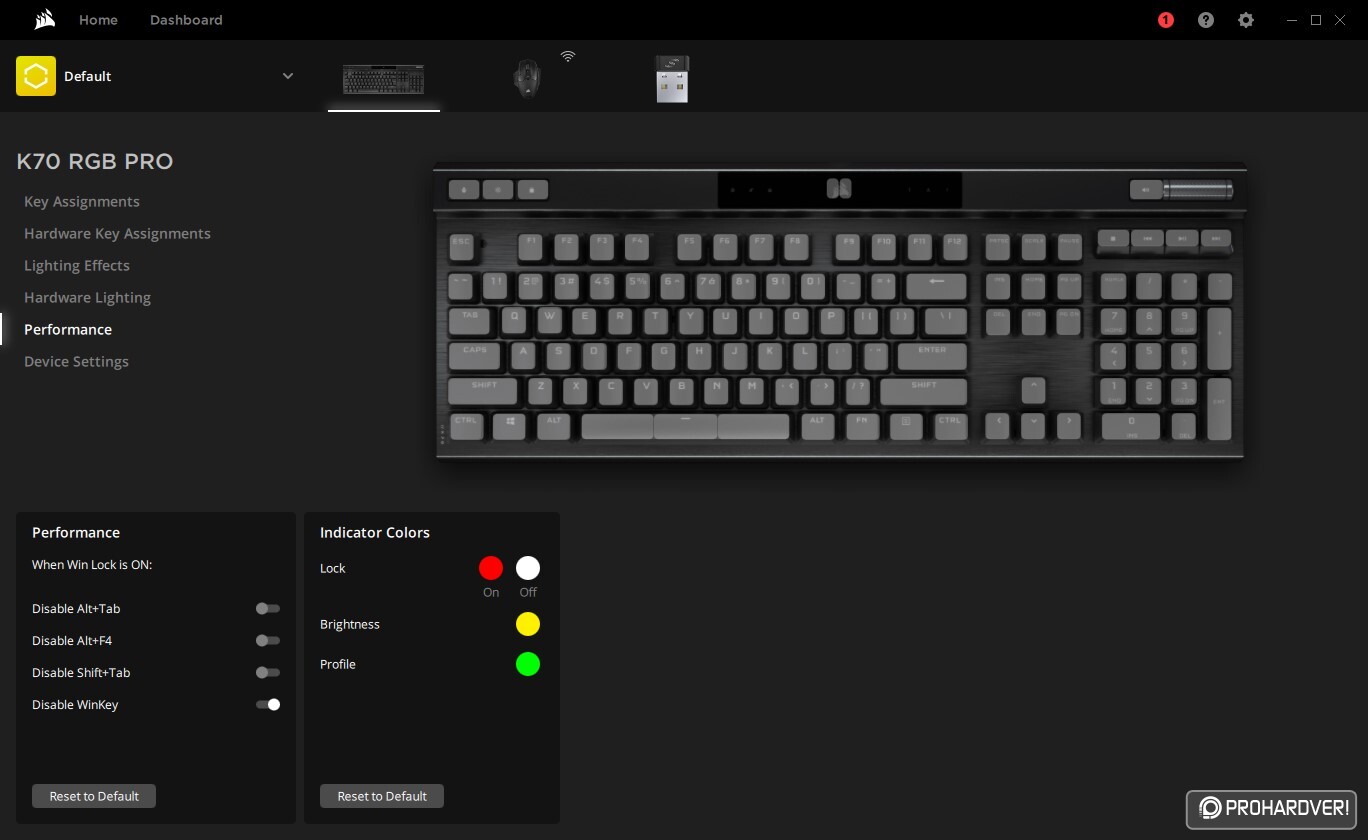The image size is (1368, 840).
Task: Toggle Disable Alt+F4 switch
Action: (267, 640)
